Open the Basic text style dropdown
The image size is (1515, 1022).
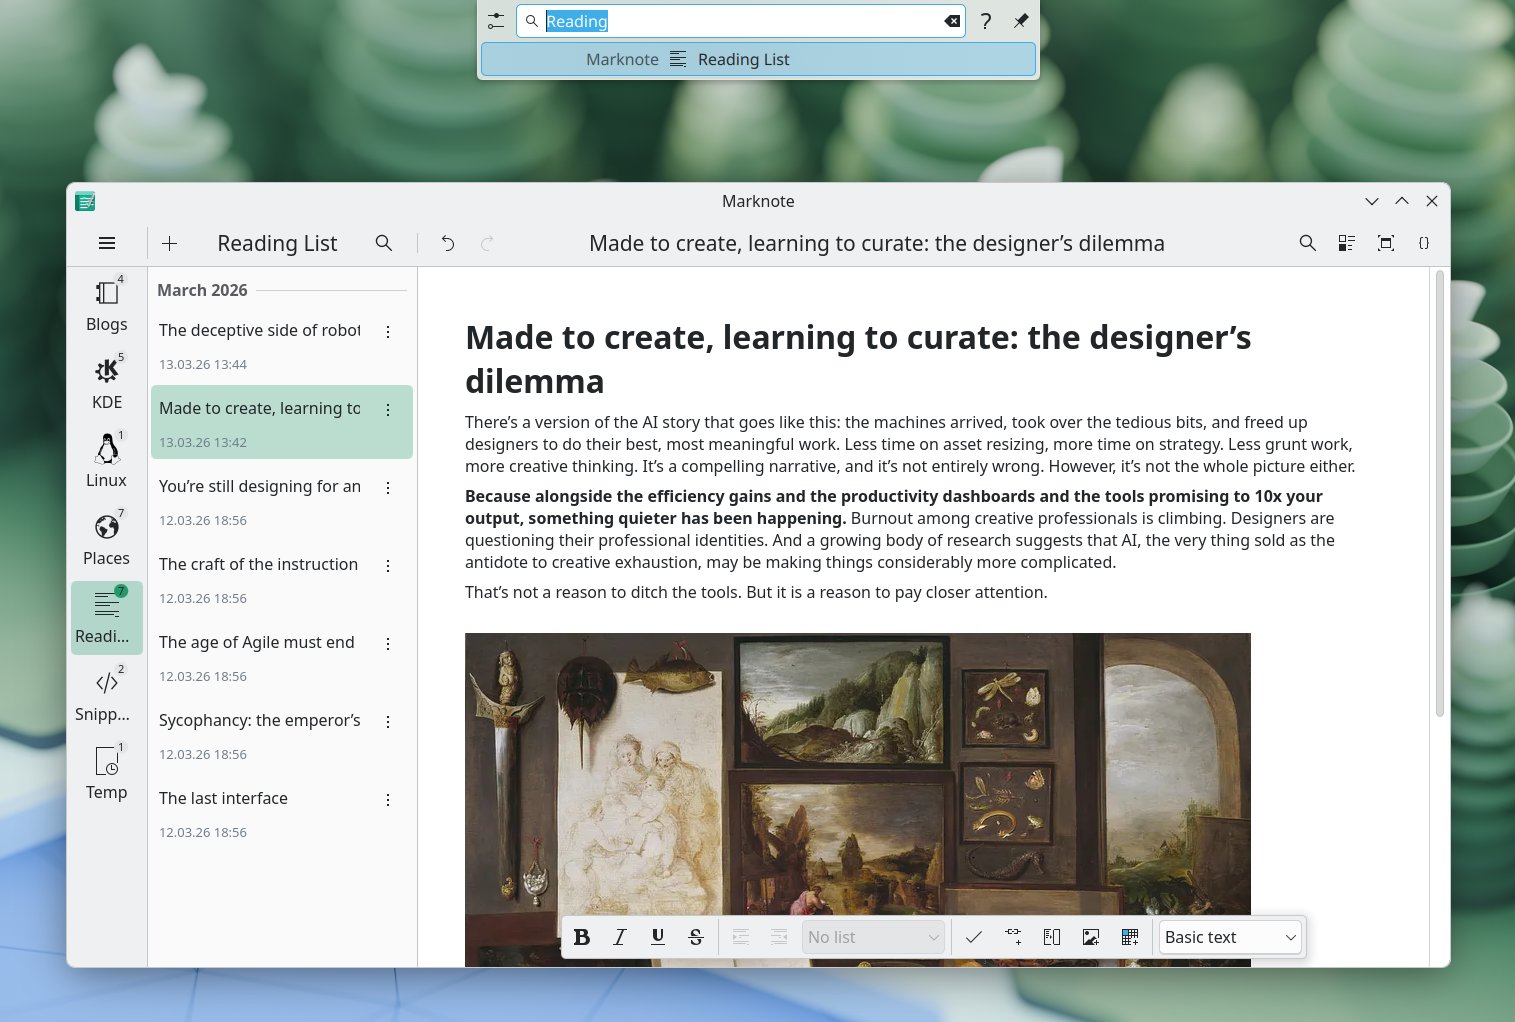point(1230,937)
